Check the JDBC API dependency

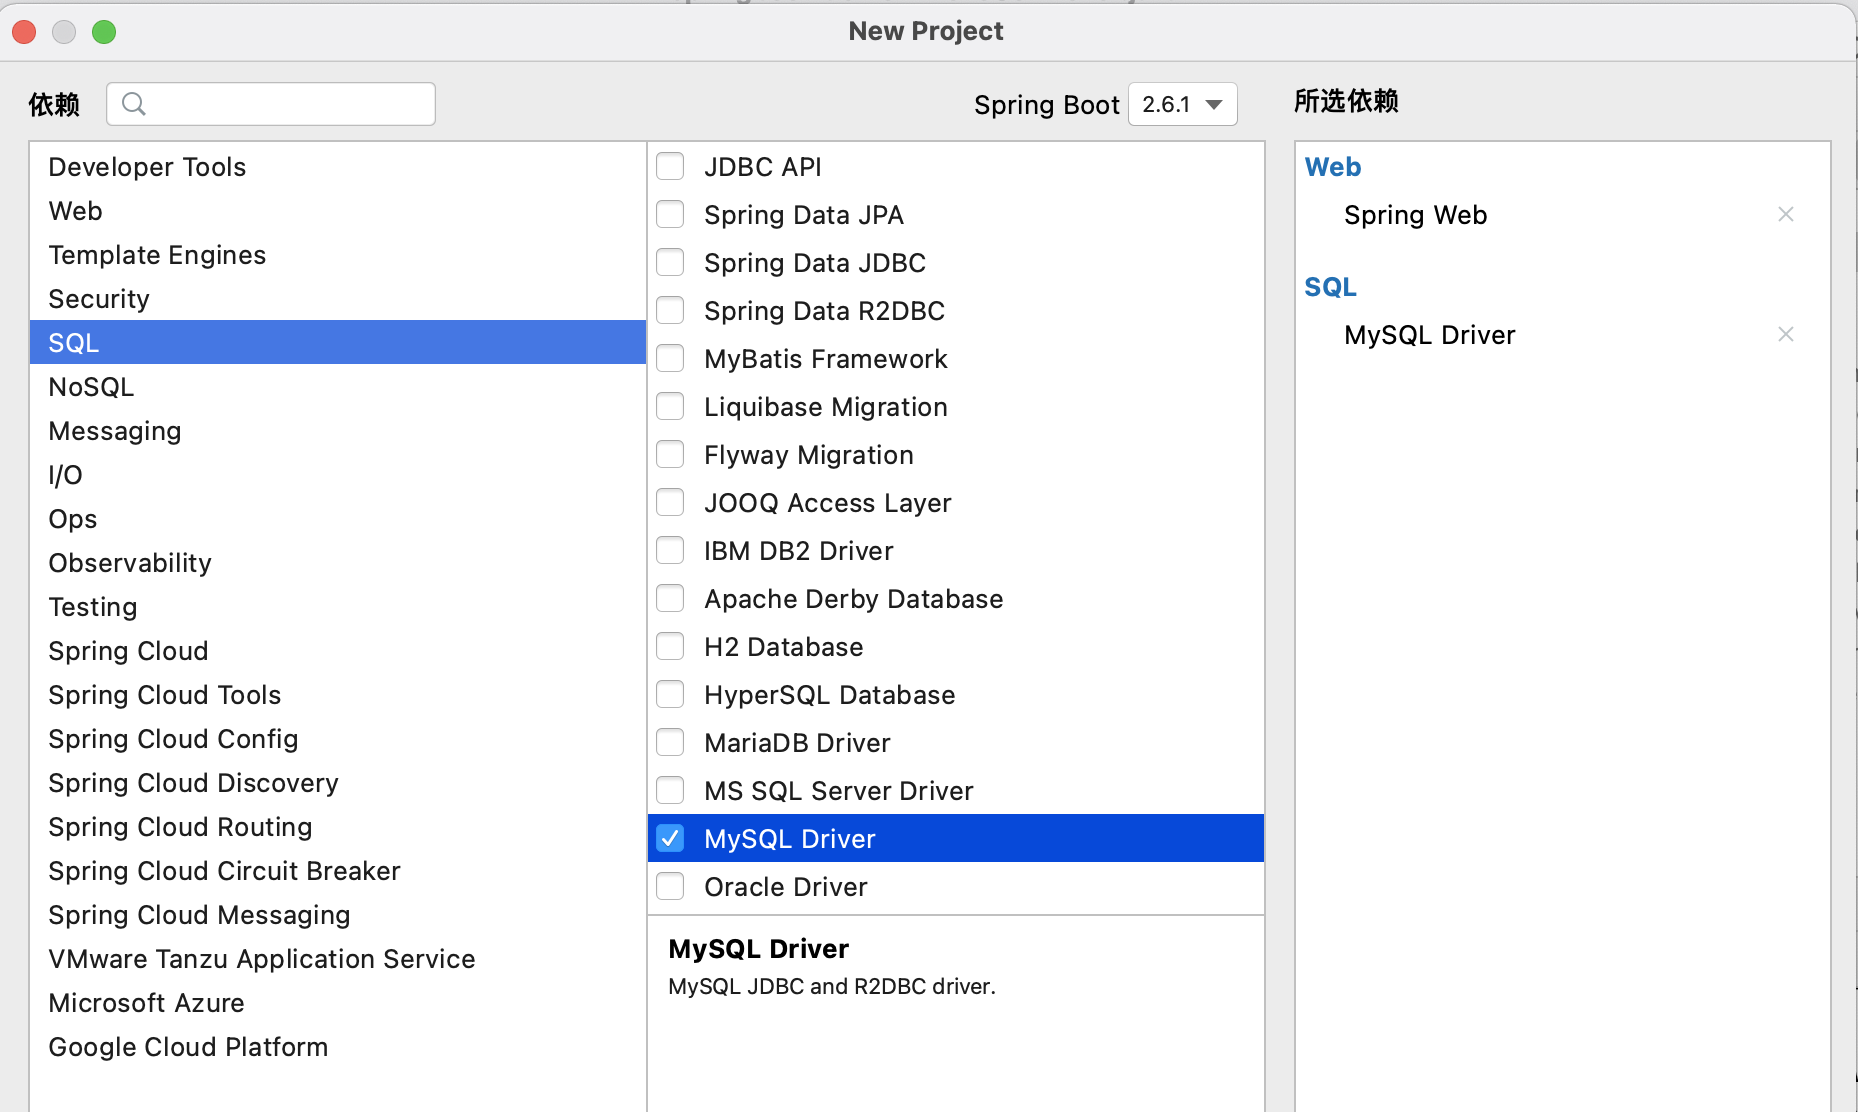tap(670, 166)
